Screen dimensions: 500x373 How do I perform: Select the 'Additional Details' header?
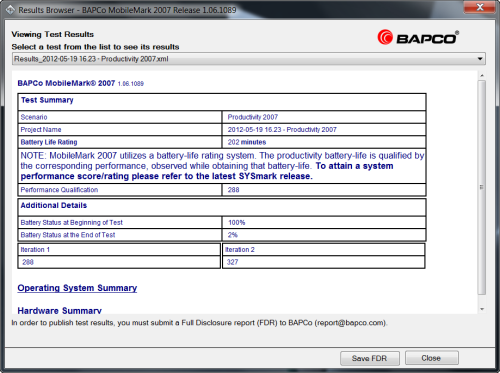point(54,205)
